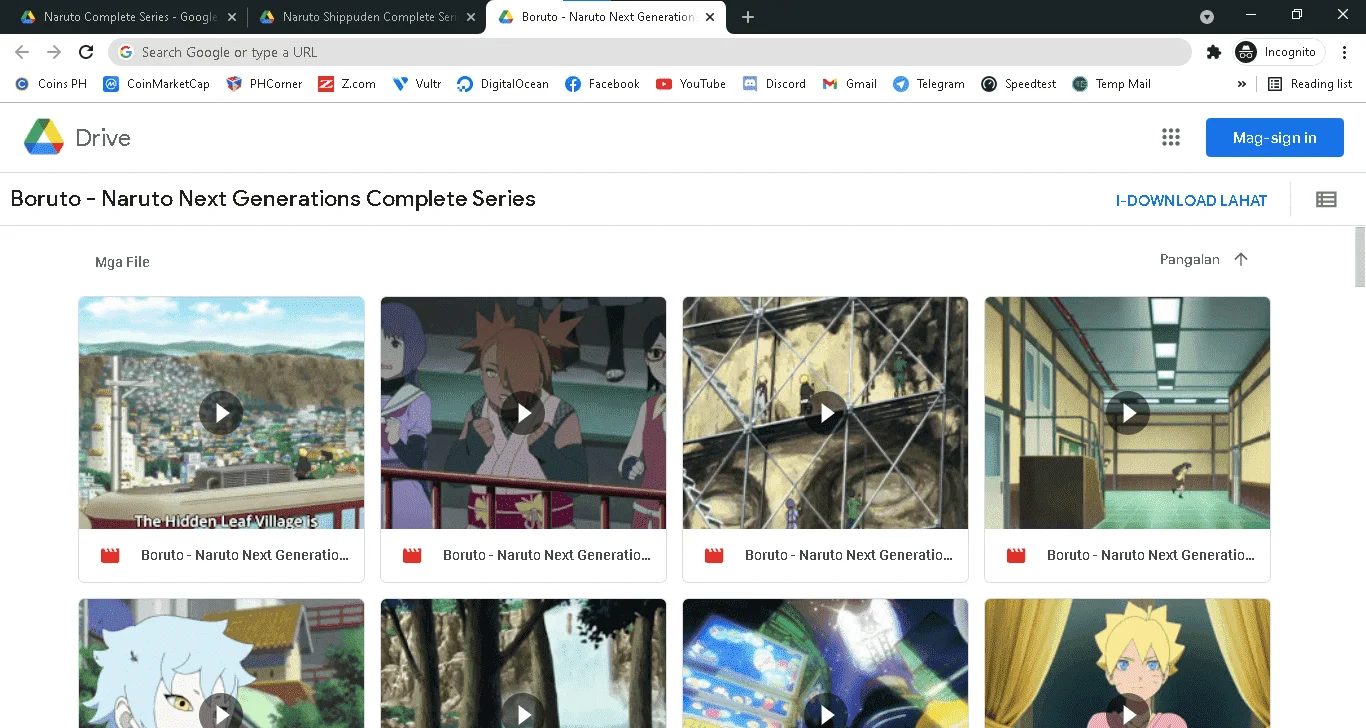The image size is (1366, 728).
Task: Click the Pangalan sort label
Action: pyautogui.click(x=1189, y=259)
